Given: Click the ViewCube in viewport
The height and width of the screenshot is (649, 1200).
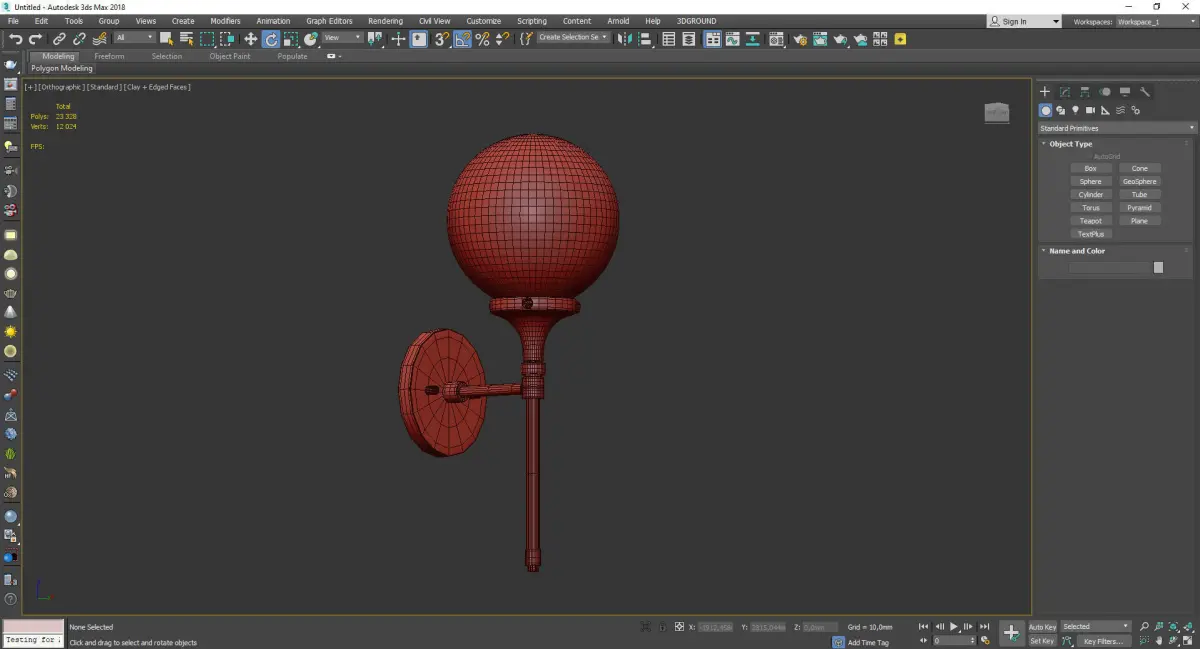Looking at the screenshot, I should tap(996, 112).
